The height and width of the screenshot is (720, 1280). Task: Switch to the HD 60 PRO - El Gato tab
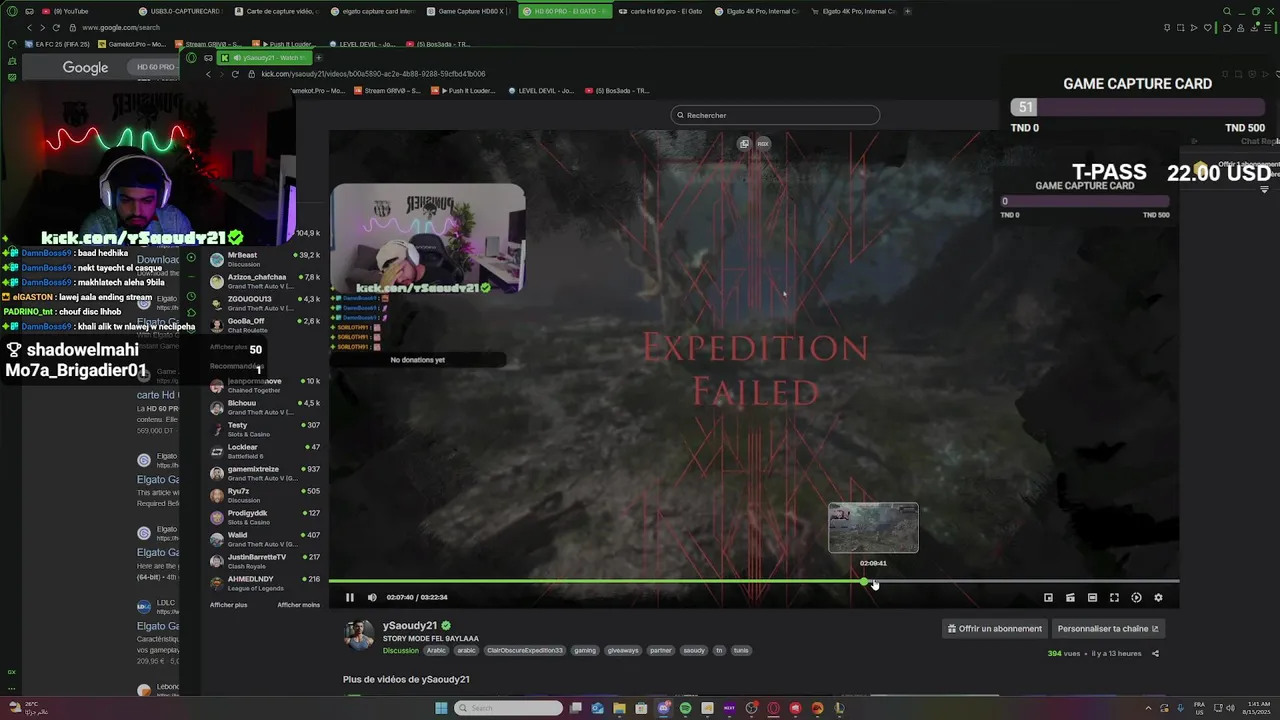(564, 11)
